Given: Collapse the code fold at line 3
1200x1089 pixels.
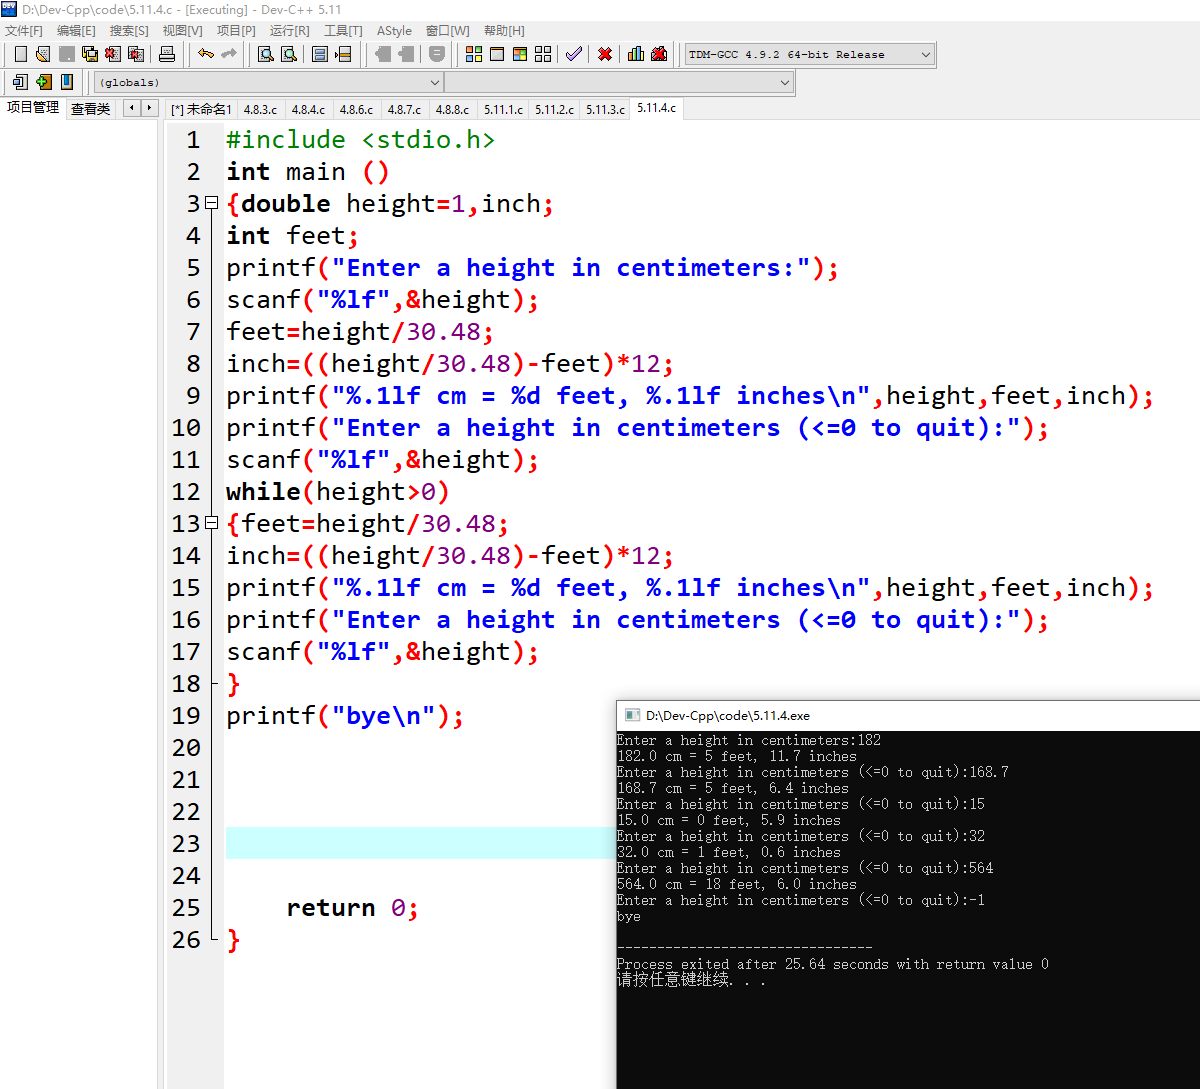Looking at the screenshot, I should (x=211, y=203).
